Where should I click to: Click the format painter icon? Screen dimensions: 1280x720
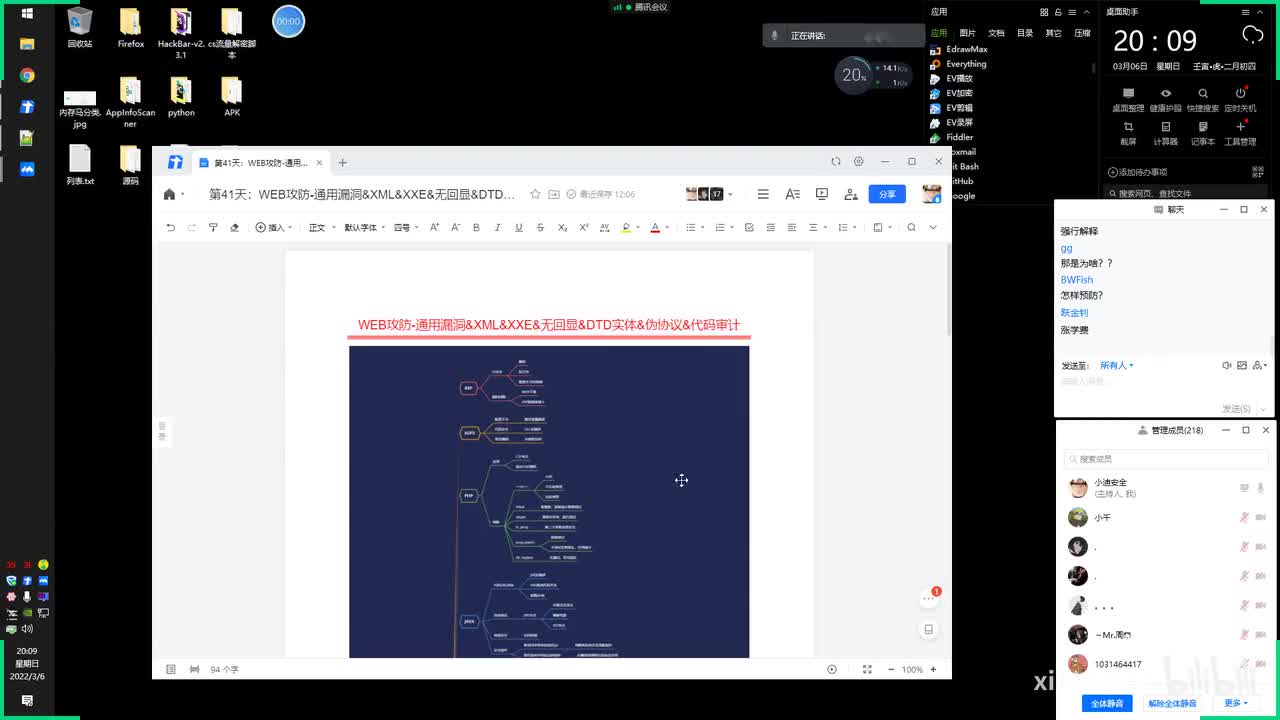coord(213,228)
